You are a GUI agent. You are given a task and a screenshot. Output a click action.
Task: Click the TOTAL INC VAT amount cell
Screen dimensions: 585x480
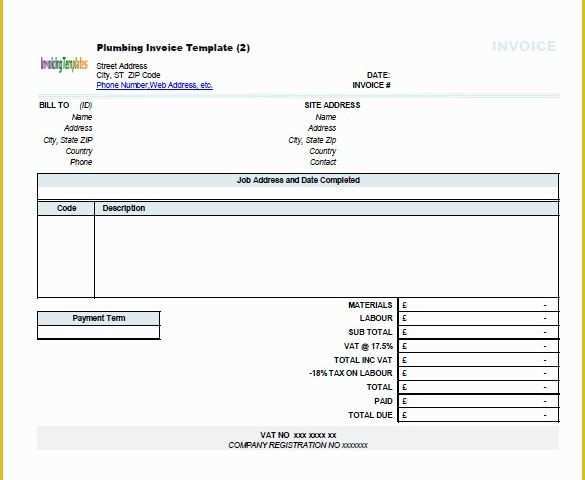coord(478,360)
